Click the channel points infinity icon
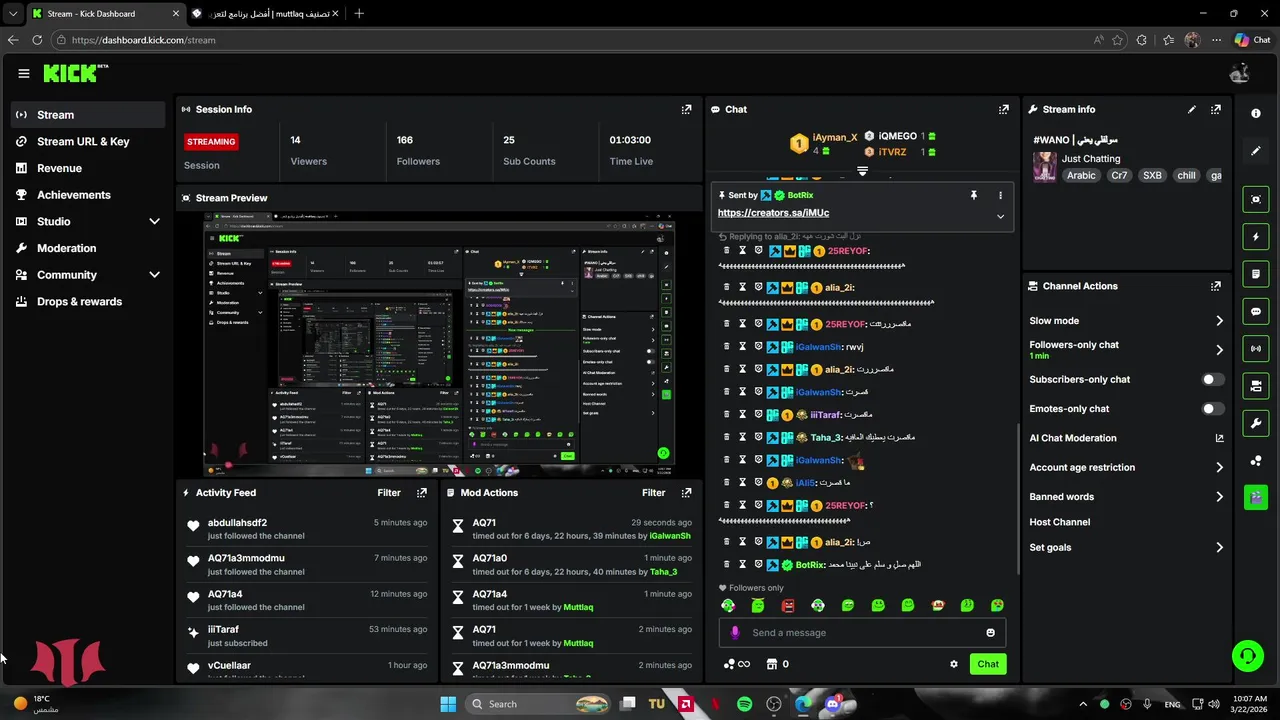 click(736, 664)
